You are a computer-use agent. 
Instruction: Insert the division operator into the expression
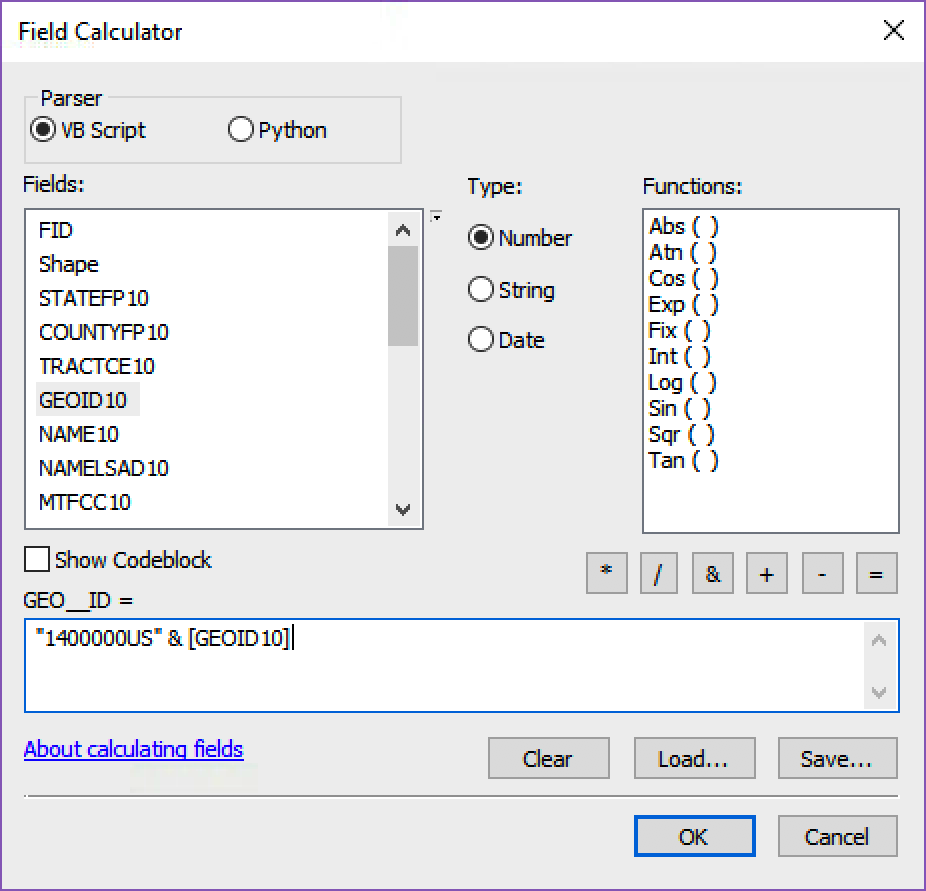[x=658, y=573]
